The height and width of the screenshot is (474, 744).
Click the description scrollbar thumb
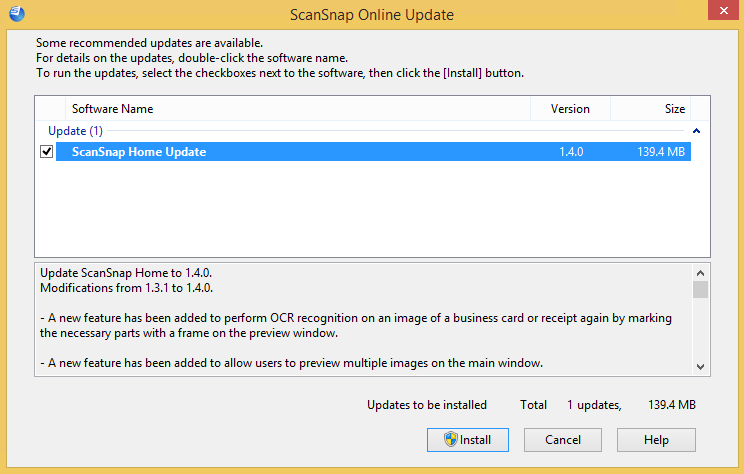coord(700,290)
